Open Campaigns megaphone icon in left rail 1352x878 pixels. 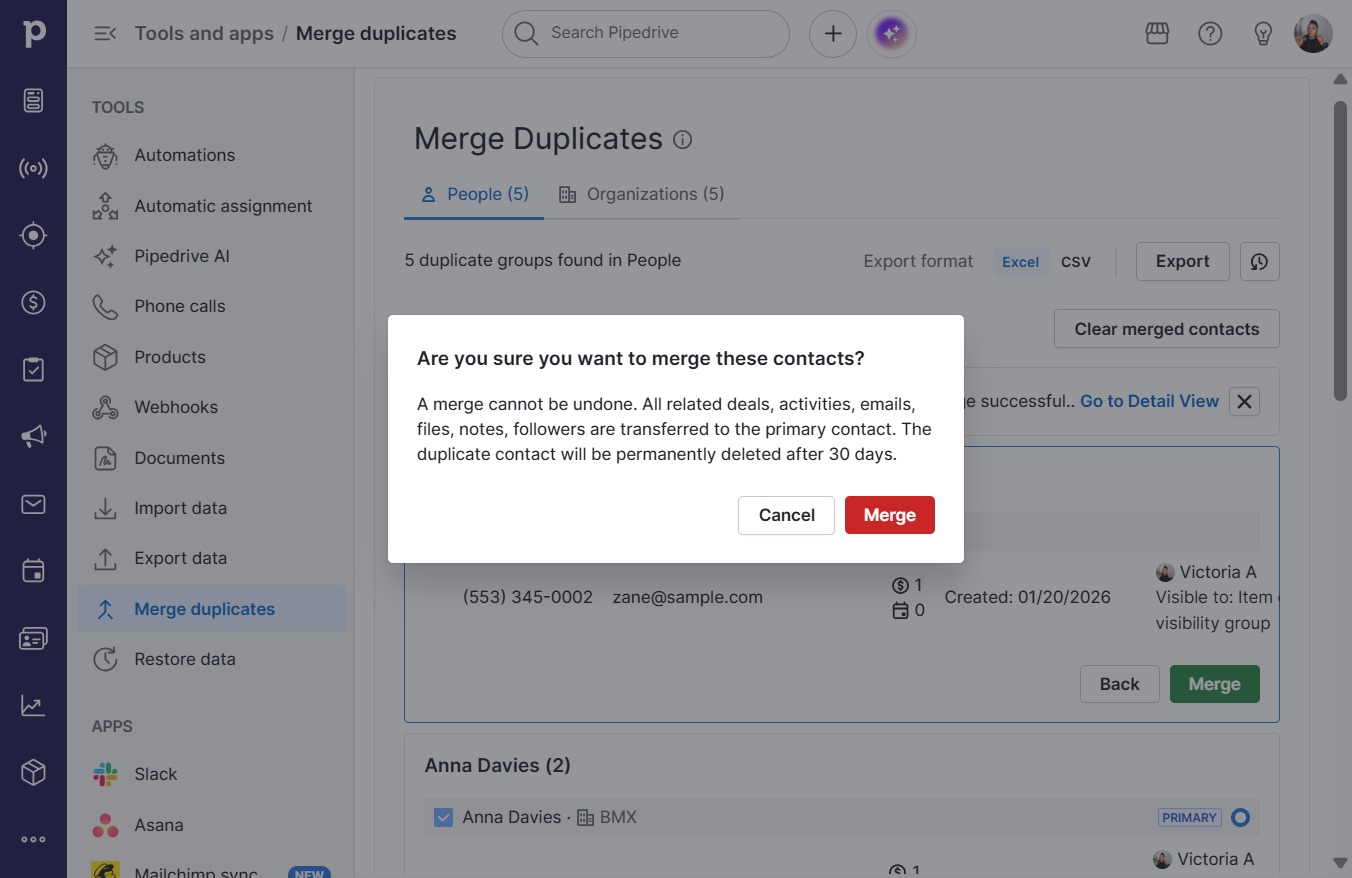click(x=34, y=437)
